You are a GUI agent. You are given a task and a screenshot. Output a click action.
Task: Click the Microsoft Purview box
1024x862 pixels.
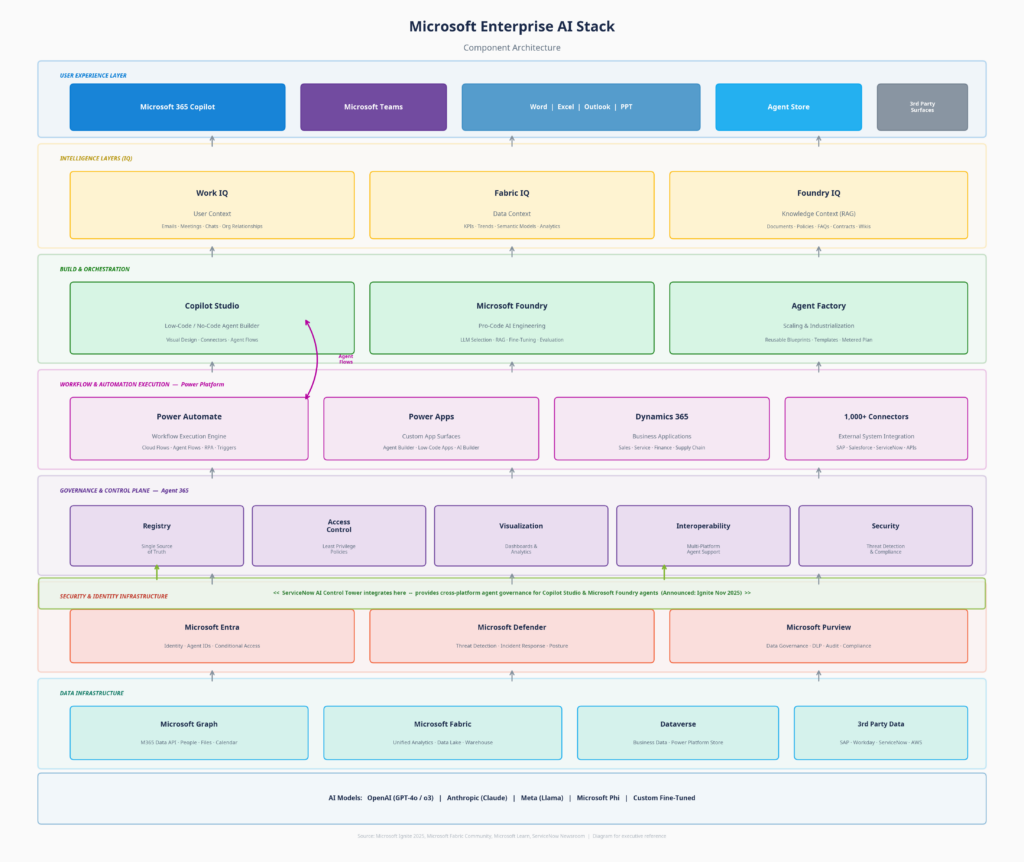pos(818,637)
